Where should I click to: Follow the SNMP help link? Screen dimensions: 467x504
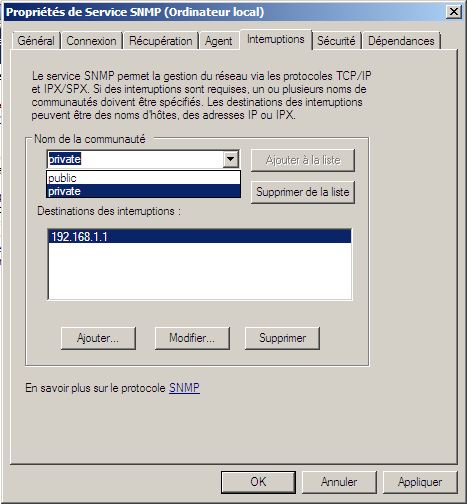184,388
